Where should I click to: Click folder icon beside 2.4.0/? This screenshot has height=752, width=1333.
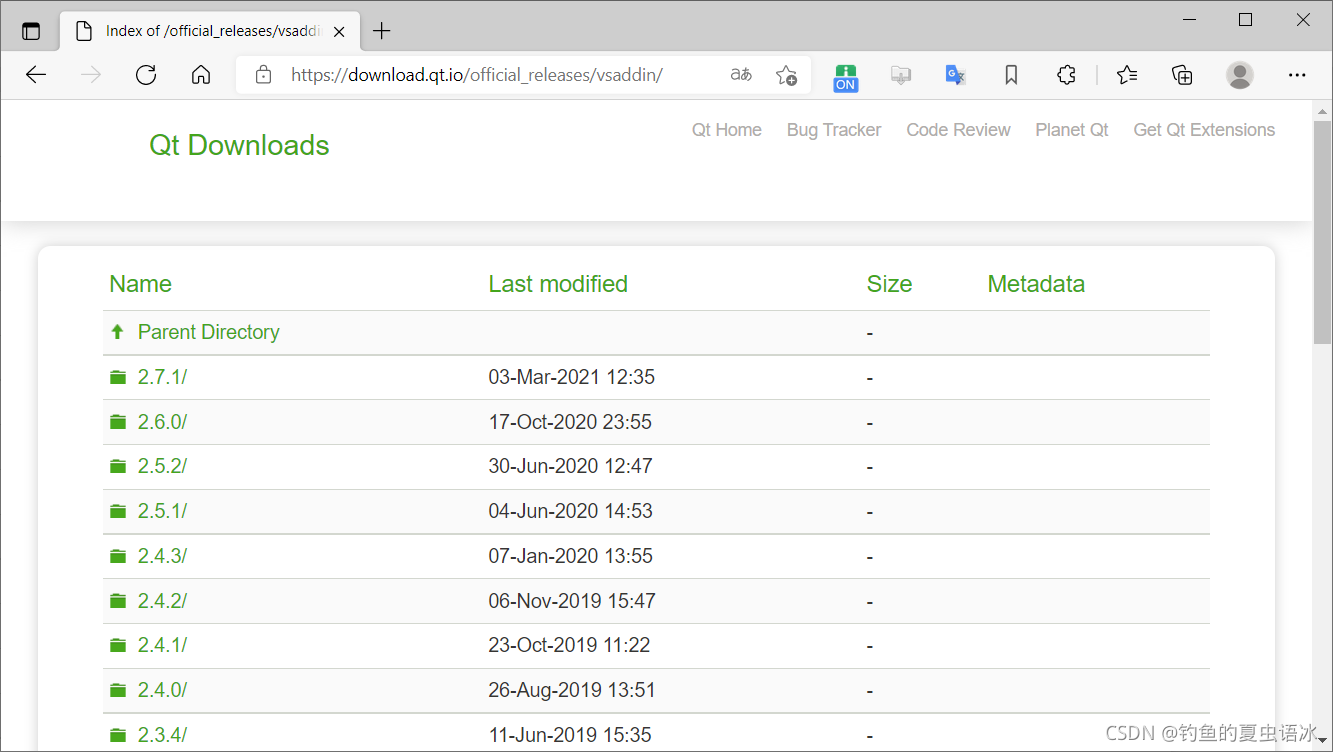pyautogui.click(x=118, y=690)
